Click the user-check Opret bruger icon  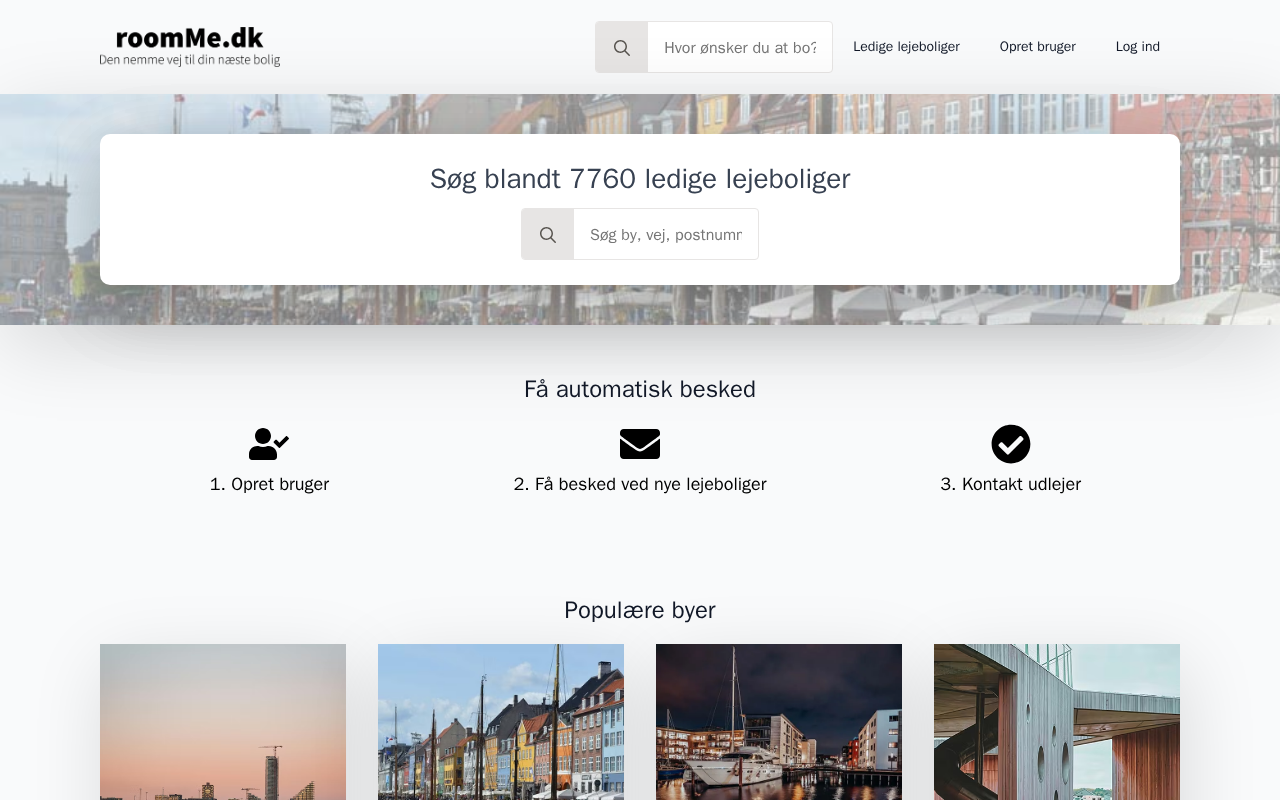pos(269,444)
